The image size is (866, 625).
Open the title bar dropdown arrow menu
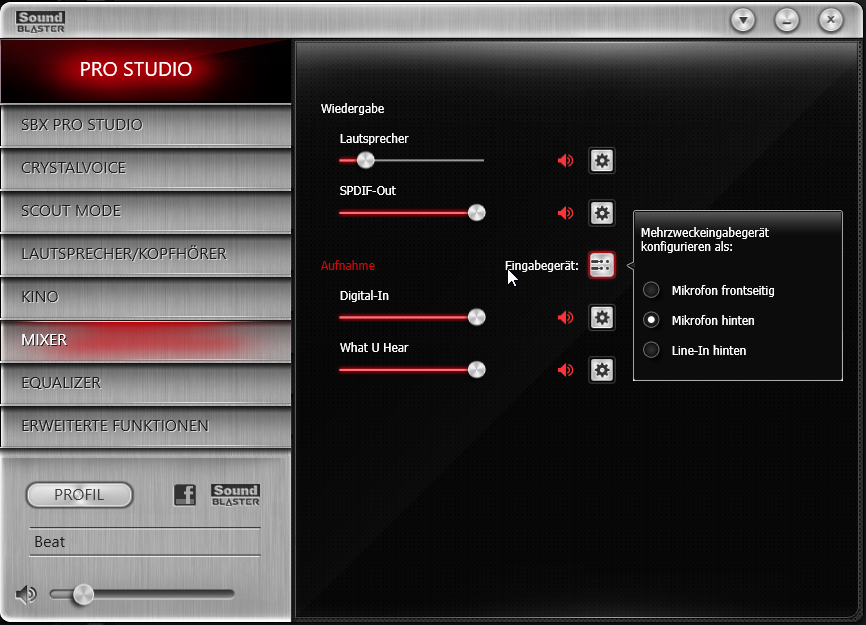[743, 20]
